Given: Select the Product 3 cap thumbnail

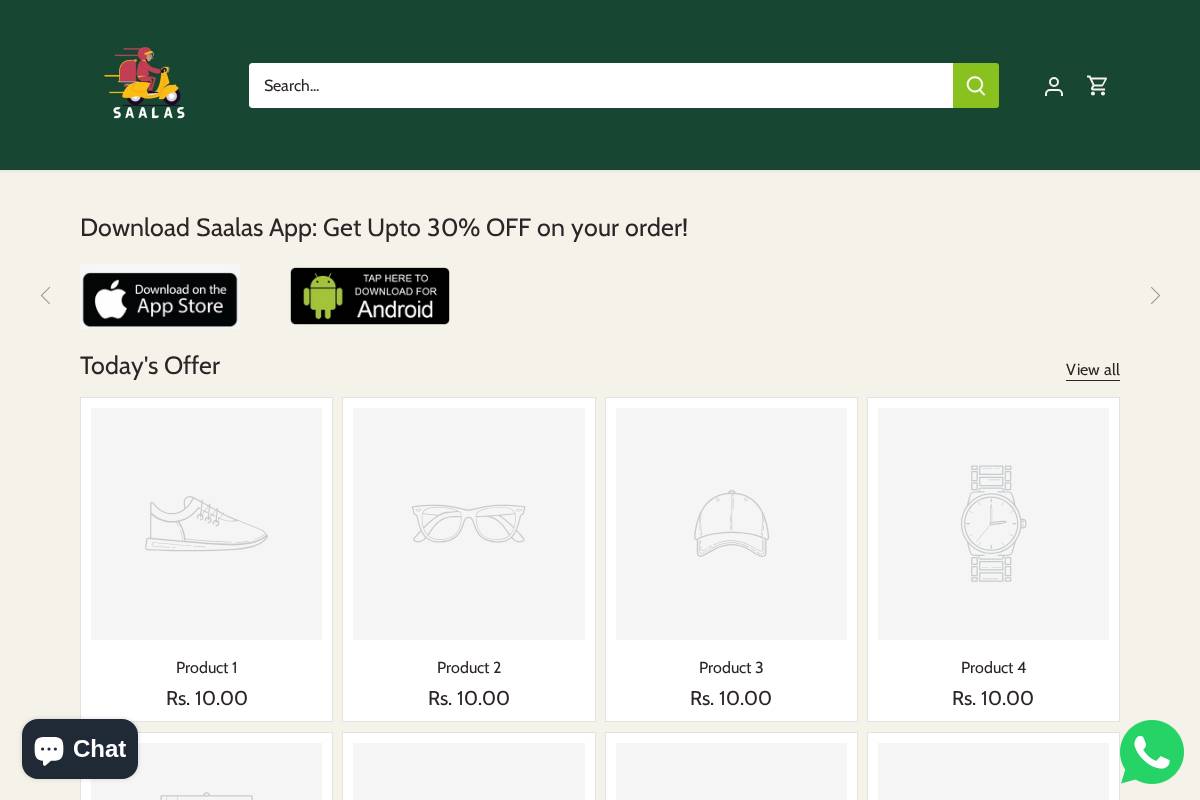Looking at the screenshot, I should click(x=731, y=524).
